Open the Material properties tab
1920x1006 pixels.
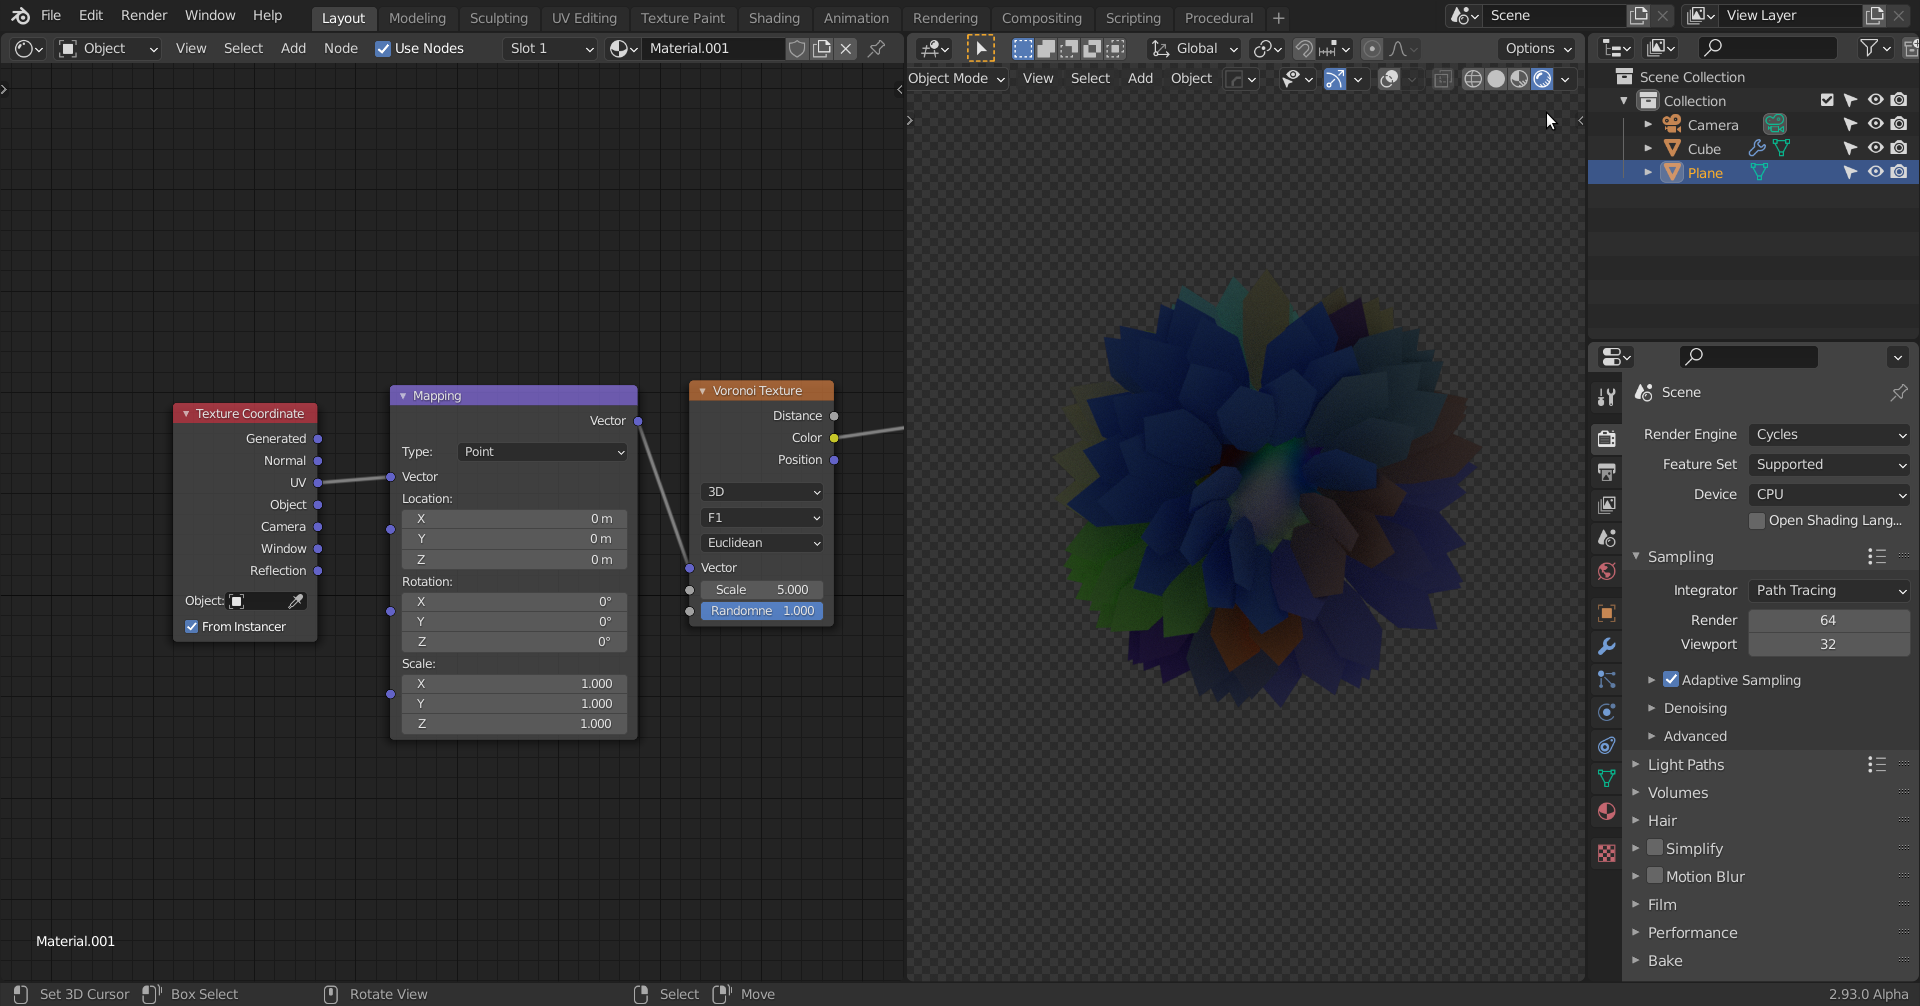click(1606, 811)
